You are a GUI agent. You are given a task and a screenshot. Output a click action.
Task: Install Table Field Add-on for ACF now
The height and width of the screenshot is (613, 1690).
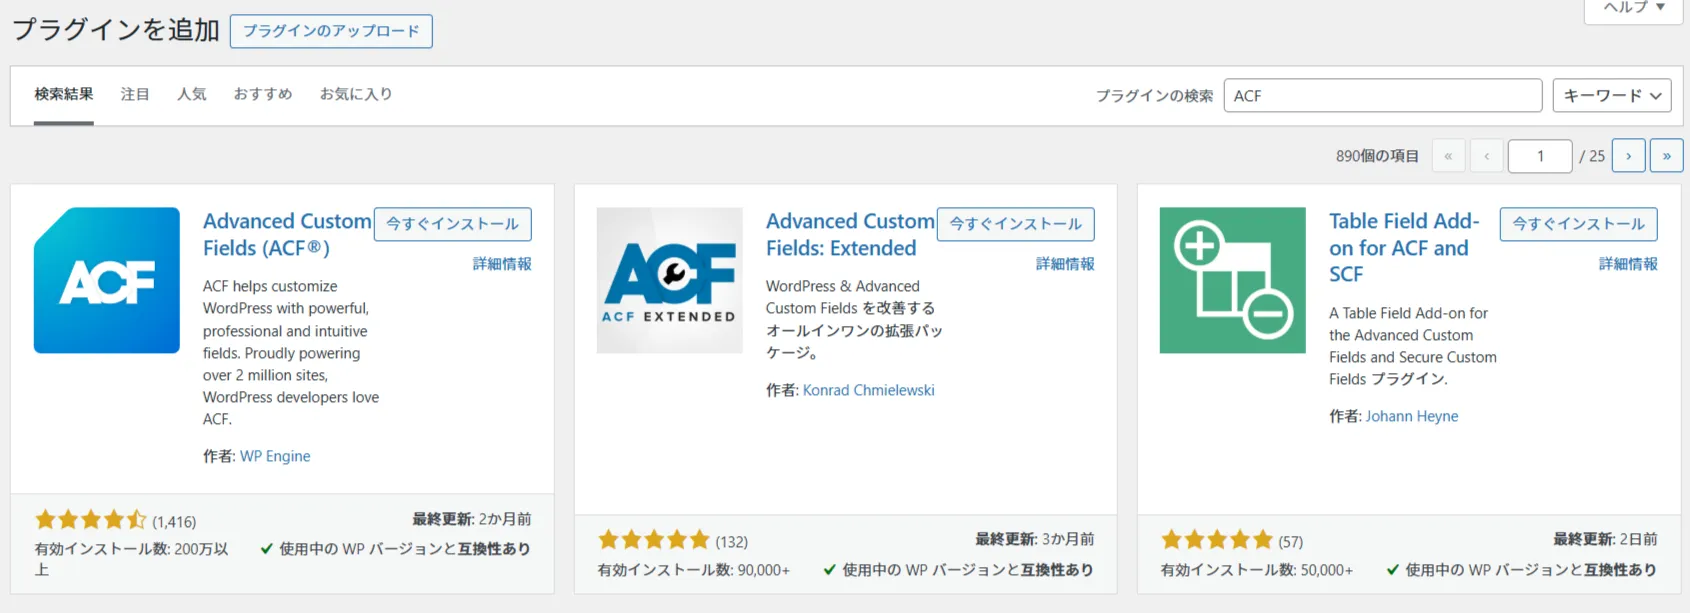1579,224
